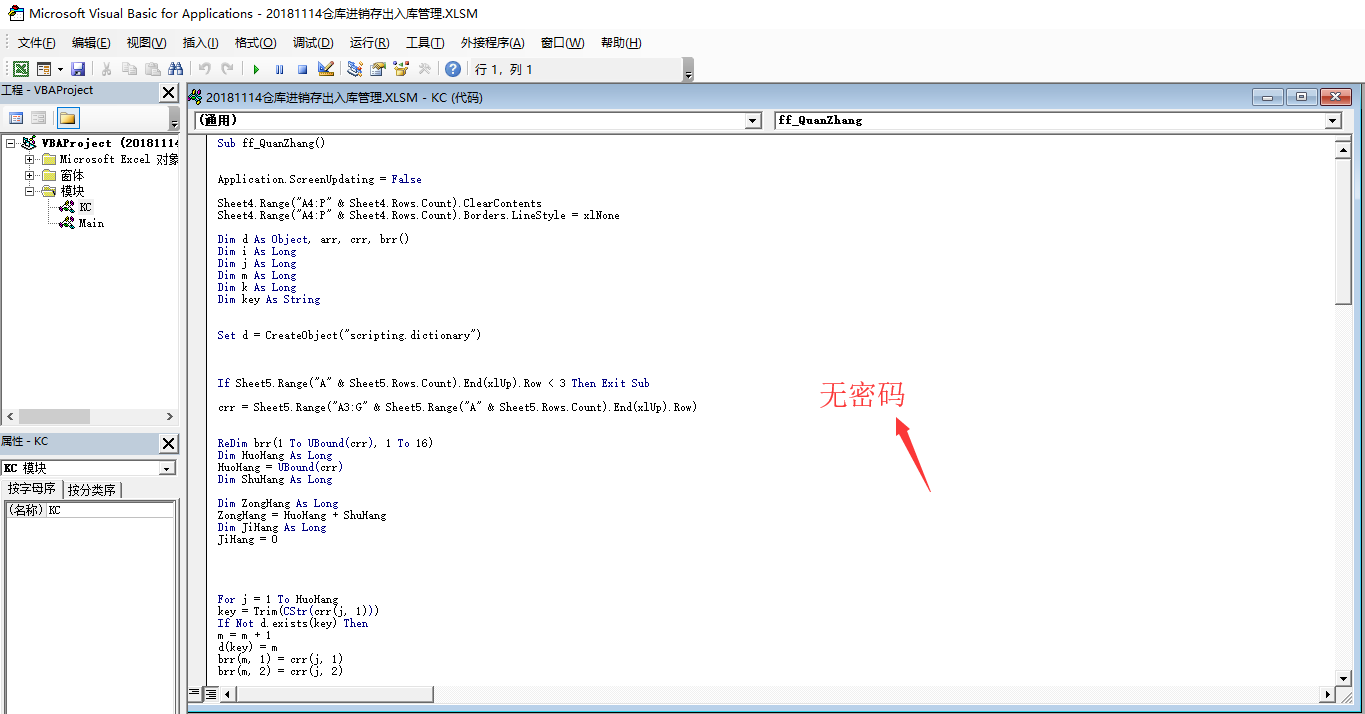Open VBA Help question mark icon
1365x714 pixels.
coord(453,69)
